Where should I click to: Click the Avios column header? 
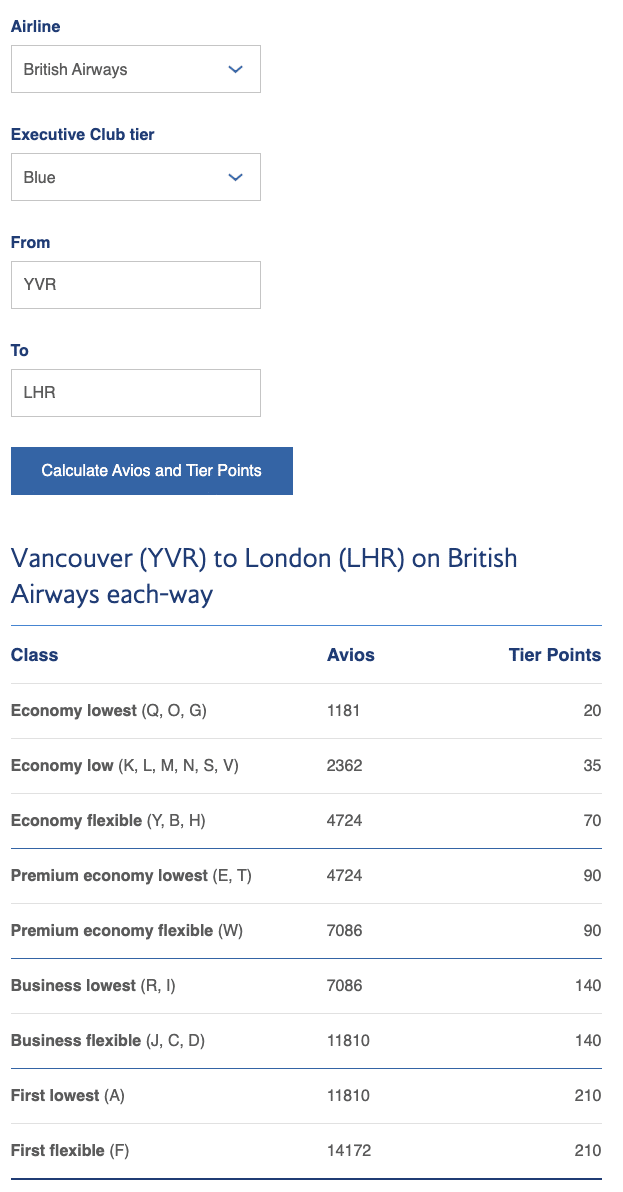point(350,655)
